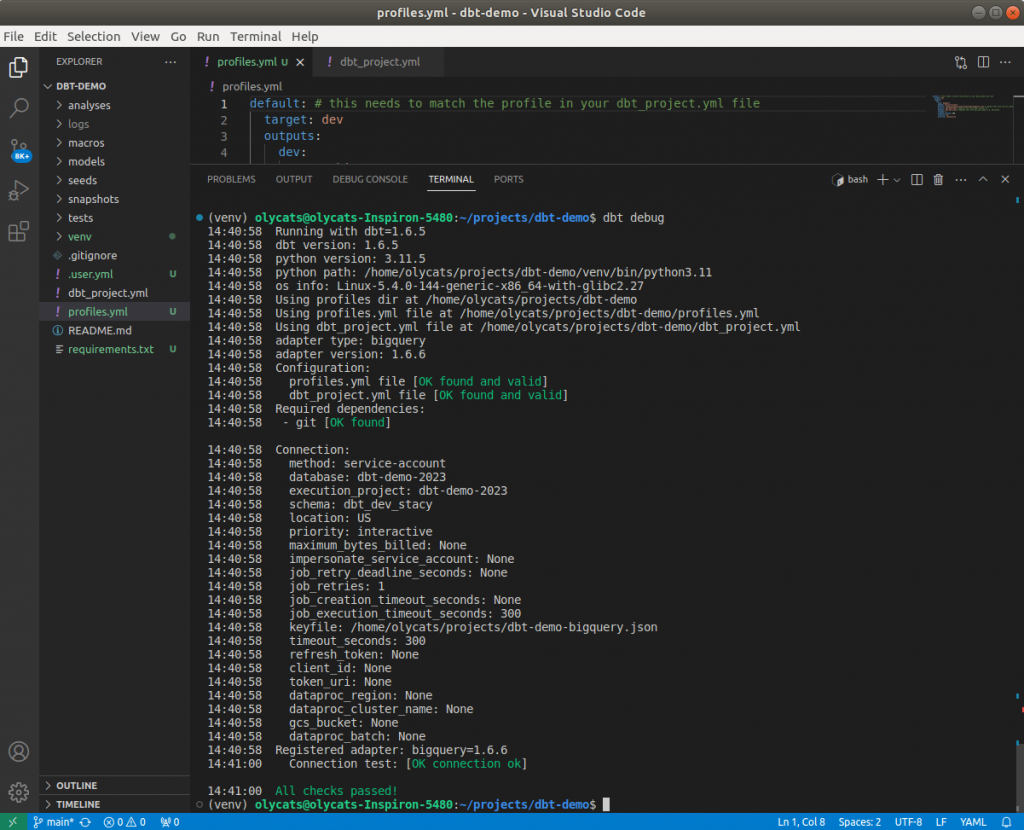Screen dimensions: 1024x830
Task: Open the .gitignore file
Action: (115, 255)
